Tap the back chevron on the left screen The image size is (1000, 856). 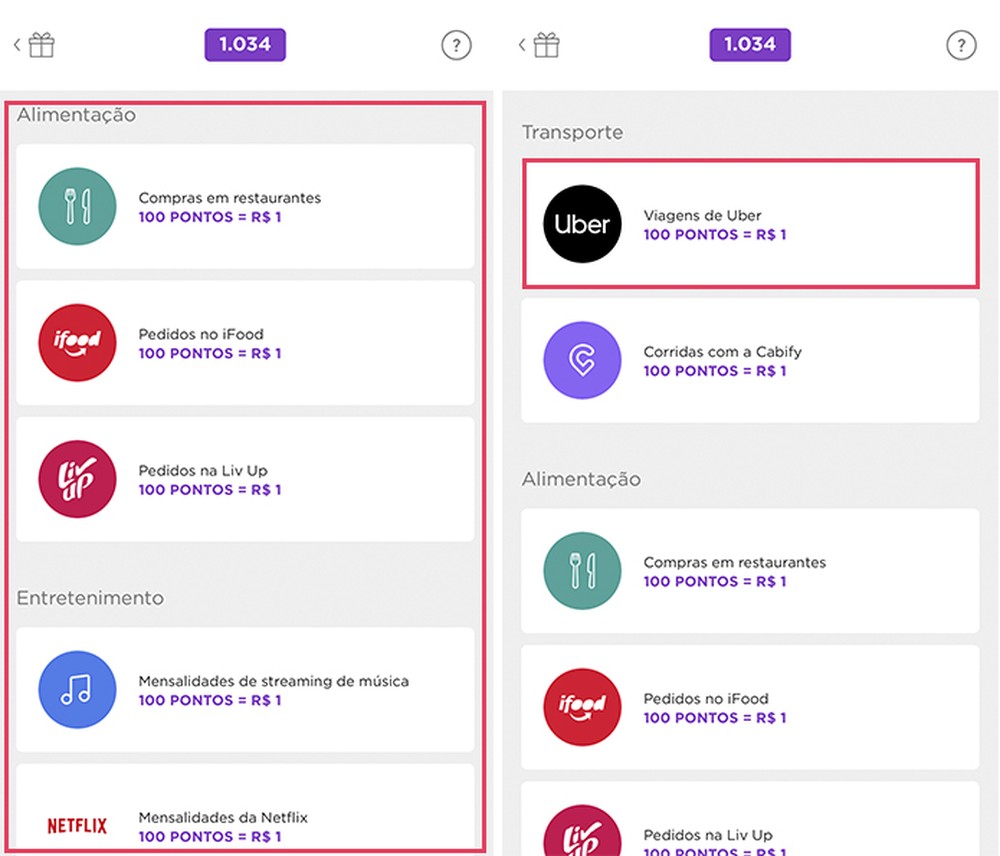[x=14, y=44]
